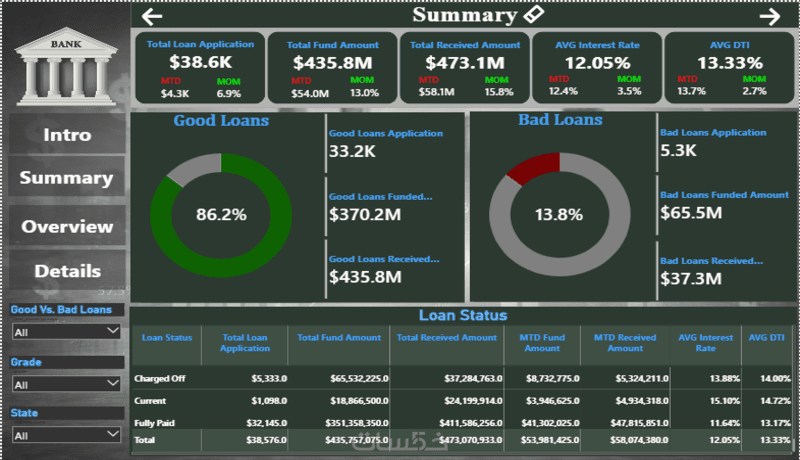Click Charged Off fund amount $65,532,225.0
Viewport: 800px width, 460px height.
359,378
